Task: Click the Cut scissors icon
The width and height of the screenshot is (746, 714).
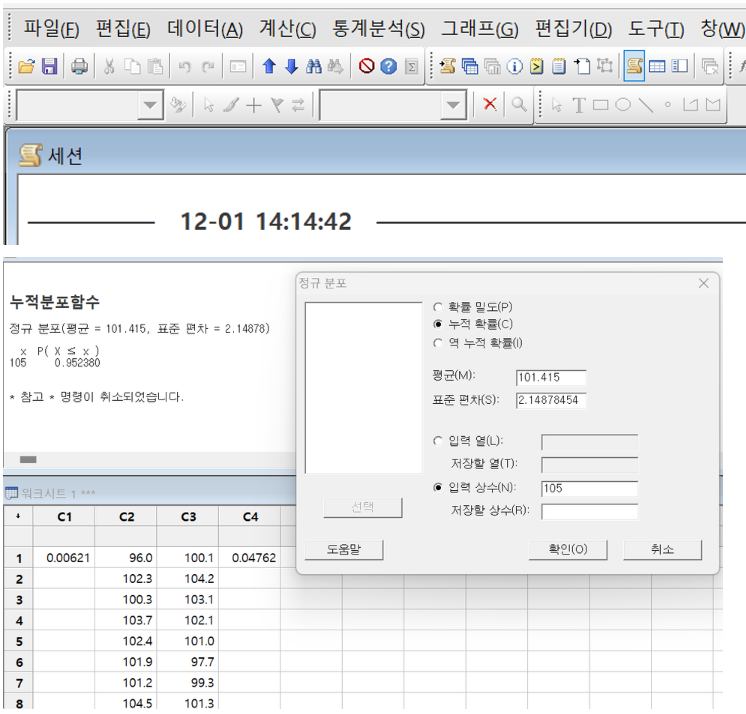Action: coord(109,66)
